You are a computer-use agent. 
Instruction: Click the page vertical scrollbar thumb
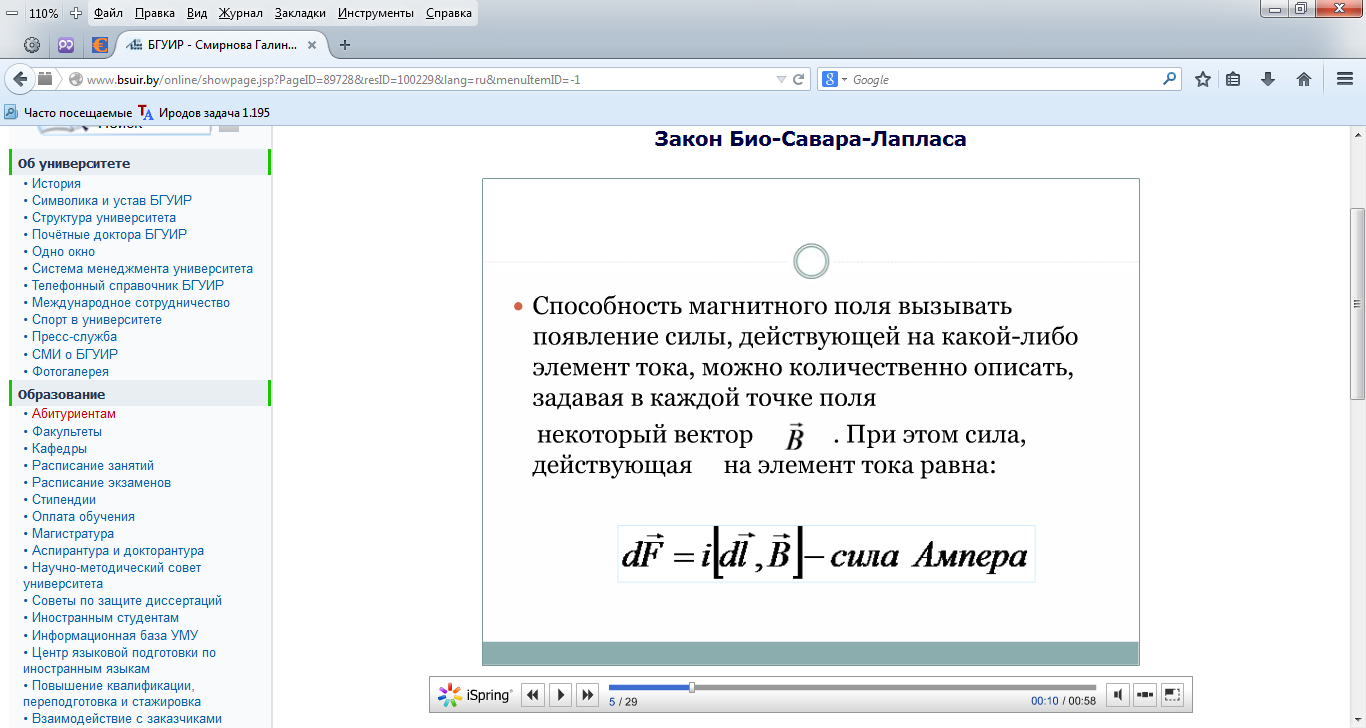pos(1357,304)
